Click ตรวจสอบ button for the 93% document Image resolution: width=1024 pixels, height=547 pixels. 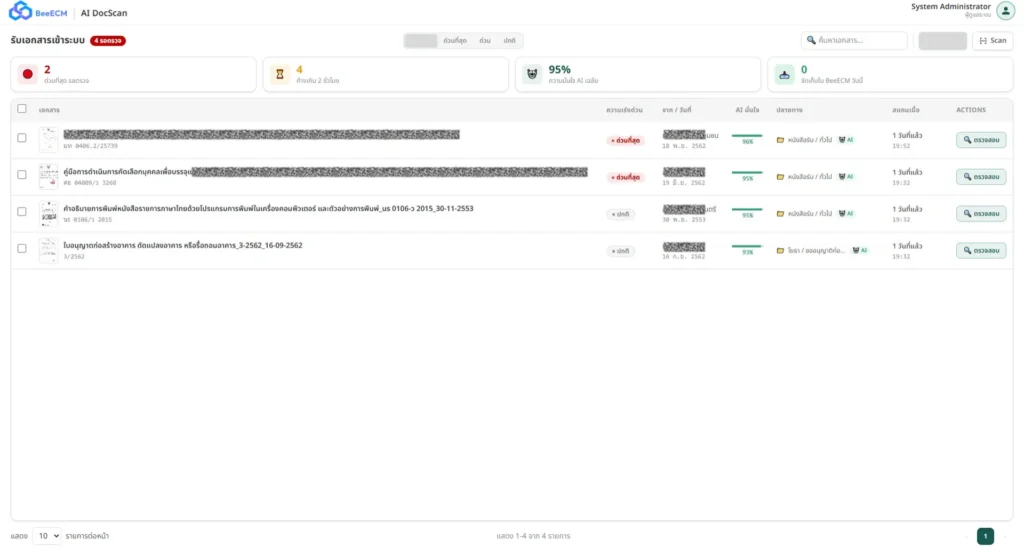tap(981, 250)
